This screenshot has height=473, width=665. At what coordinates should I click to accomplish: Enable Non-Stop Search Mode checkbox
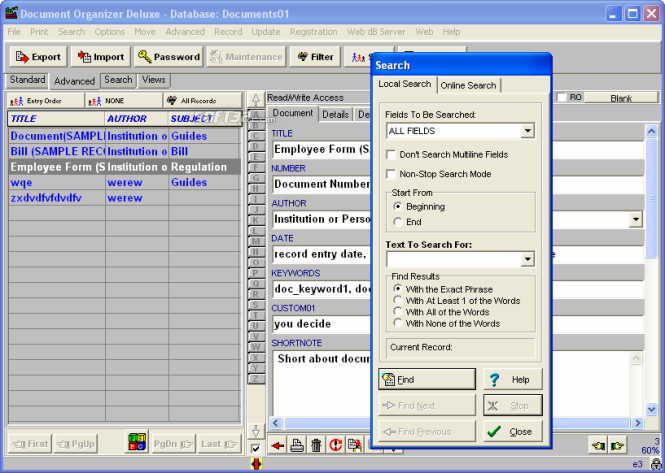click(x=391, y=174)
